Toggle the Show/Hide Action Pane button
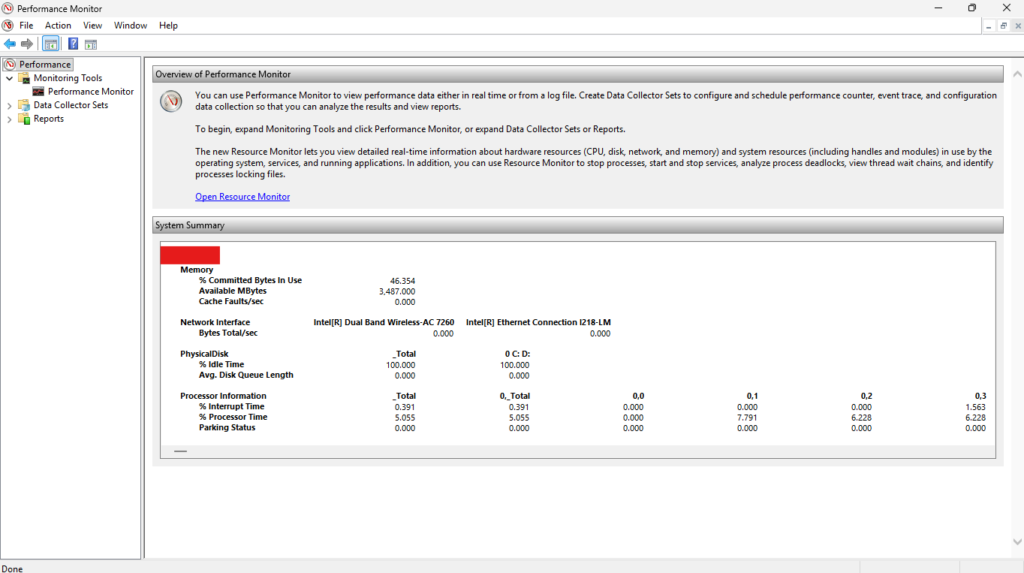 point(91,44)
